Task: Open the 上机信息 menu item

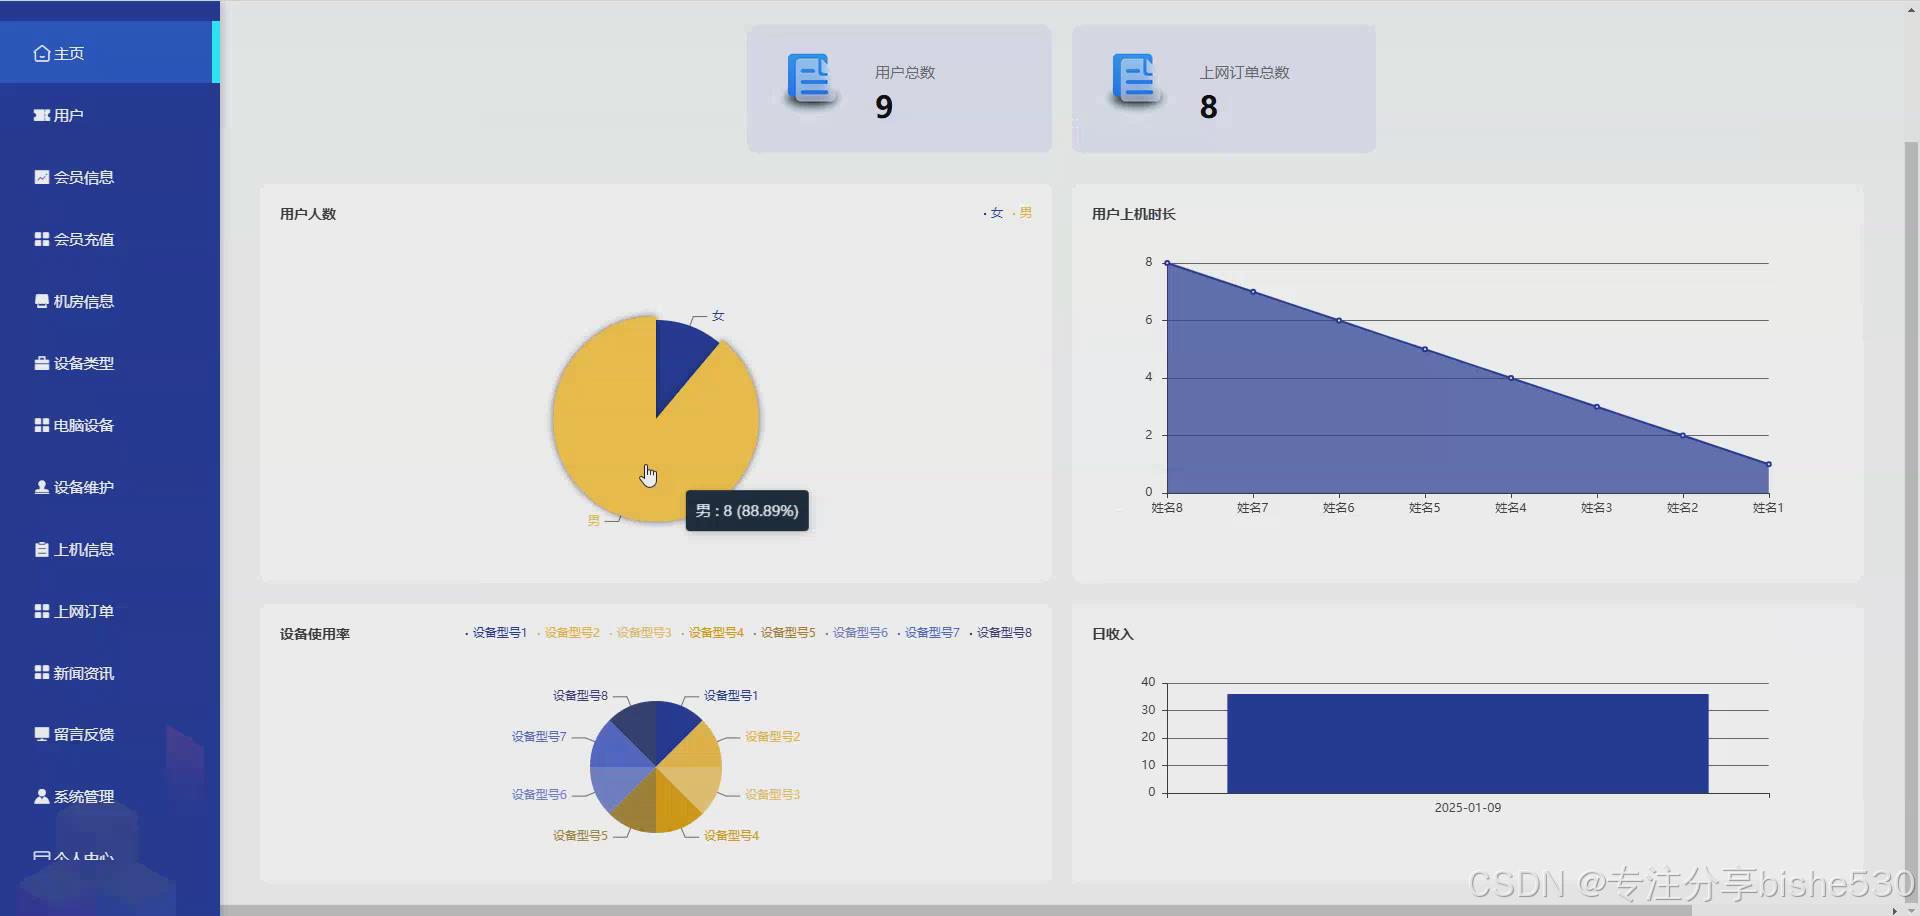Action: pyautogui.click(x=110, y=549)
